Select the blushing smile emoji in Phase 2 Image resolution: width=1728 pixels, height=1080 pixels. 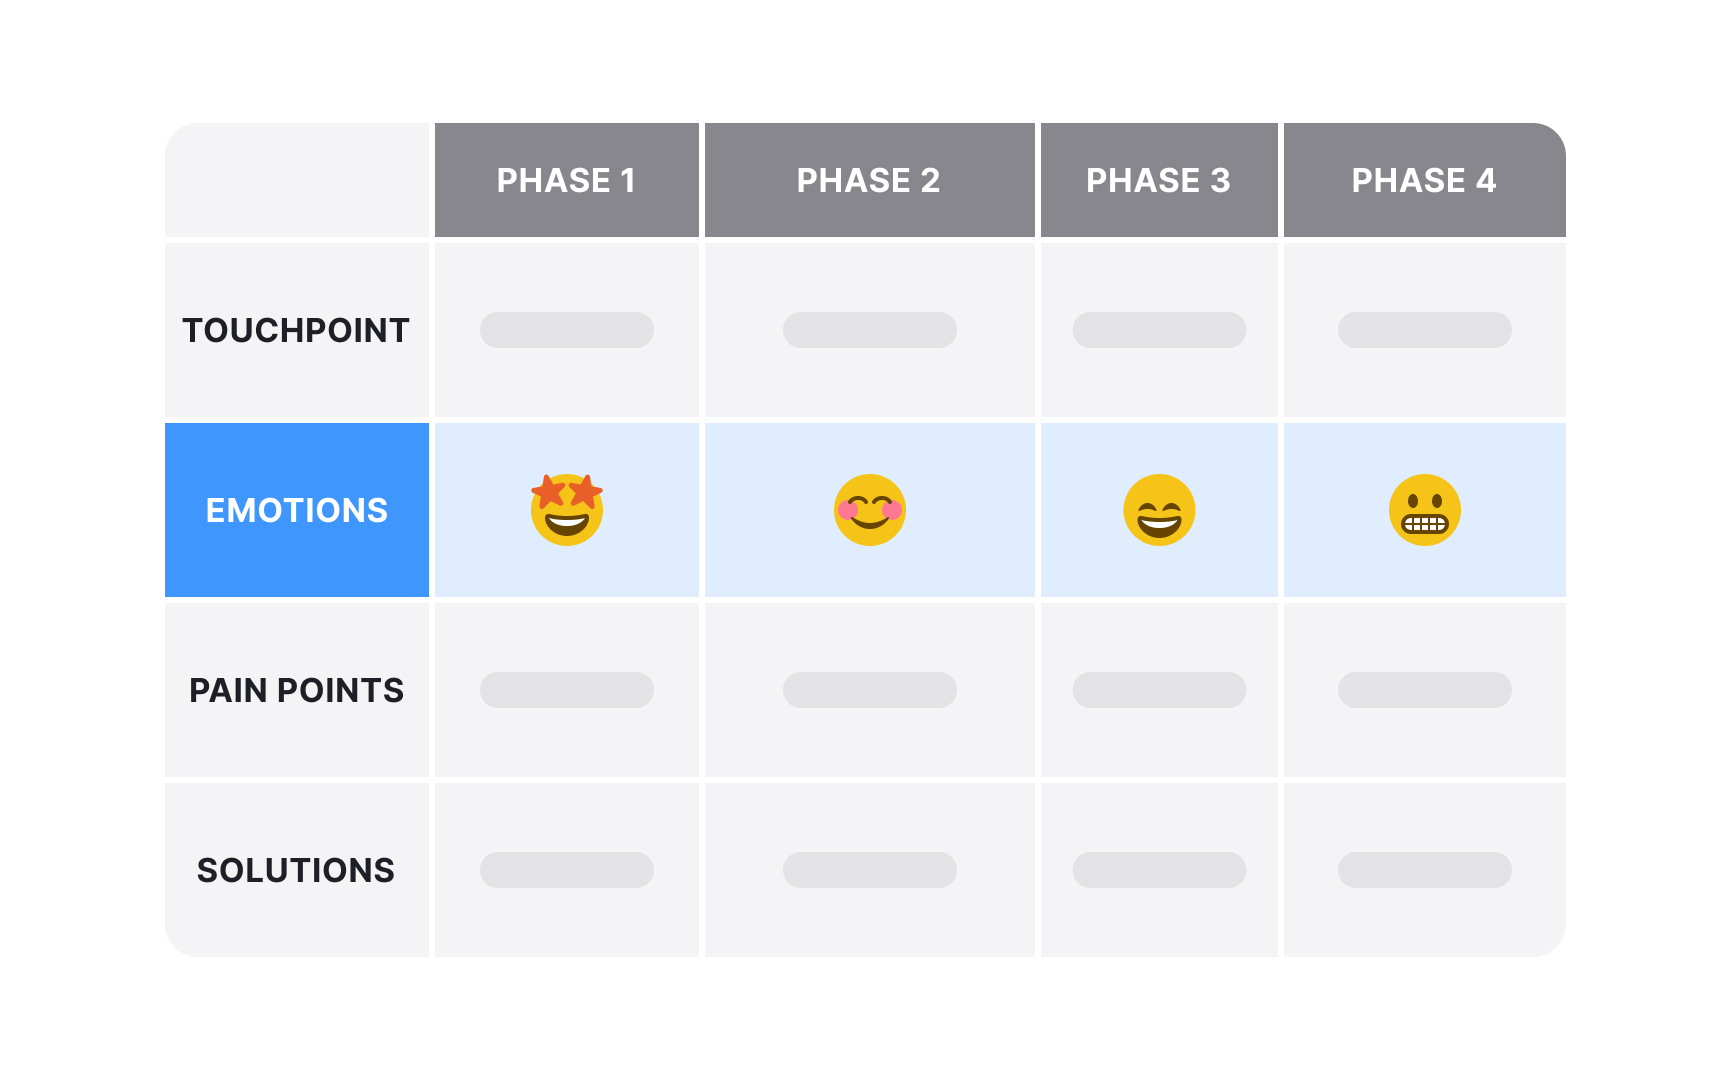(869, 510)
